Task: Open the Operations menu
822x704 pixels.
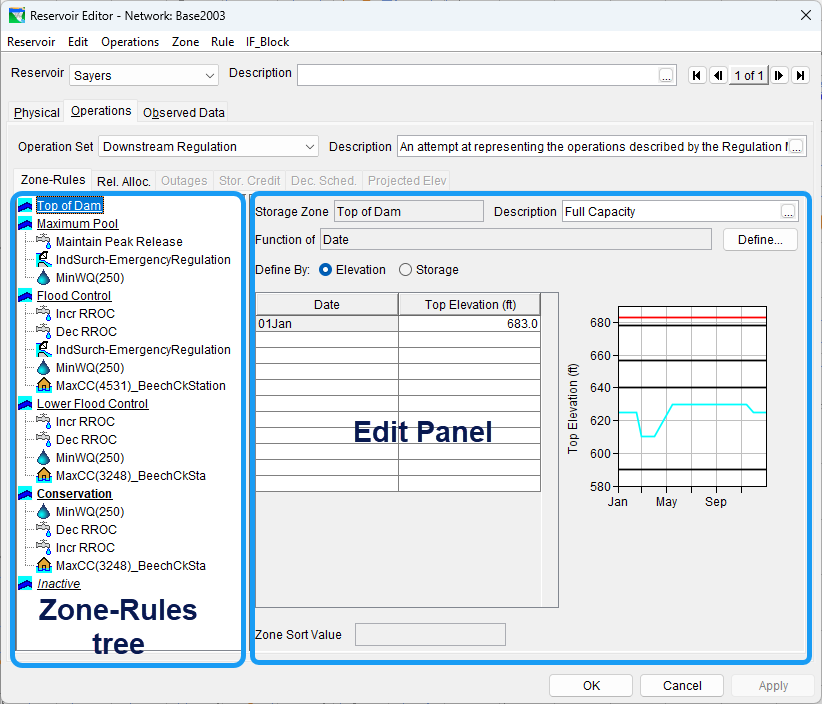Action: 130,42
